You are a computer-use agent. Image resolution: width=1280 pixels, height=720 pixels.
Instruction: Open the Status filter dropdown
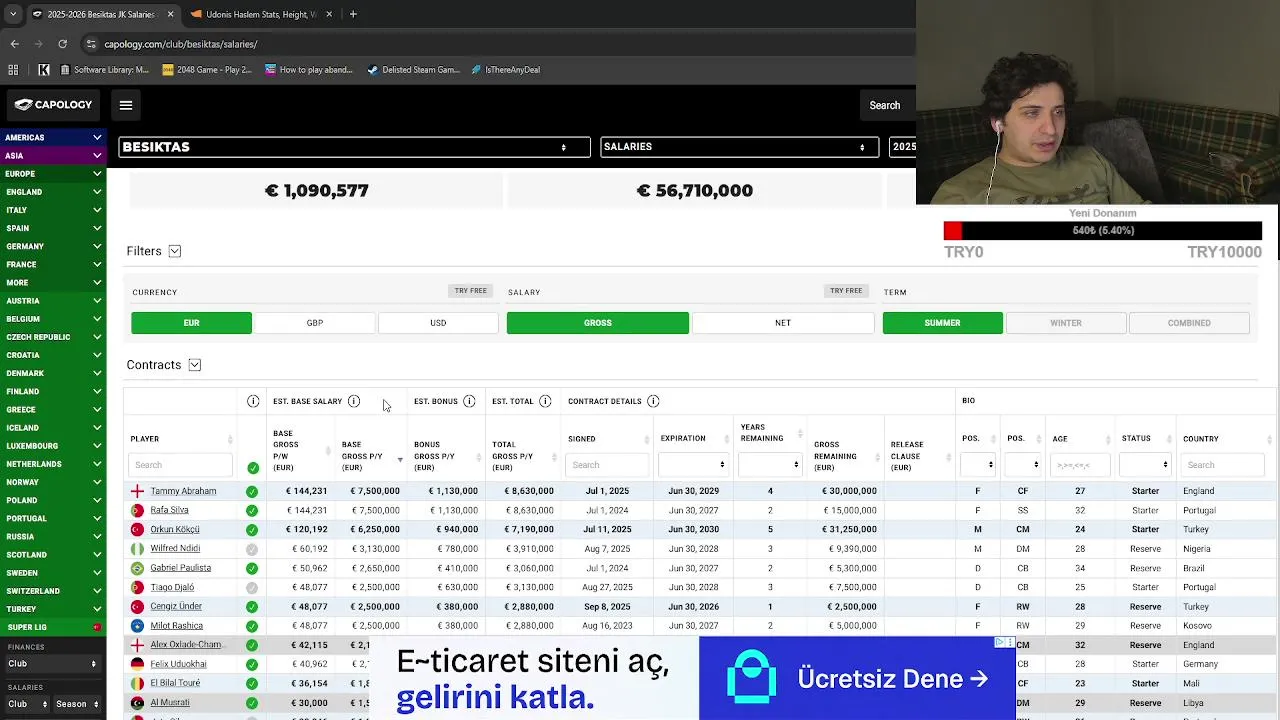pos(1145,465)
